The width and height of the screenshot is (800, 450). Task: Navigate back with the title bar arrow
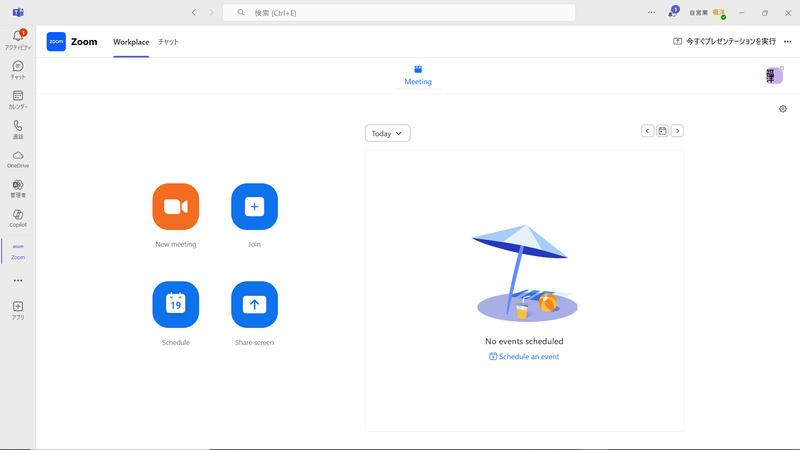pyautogui.click(x=194, y=13)
